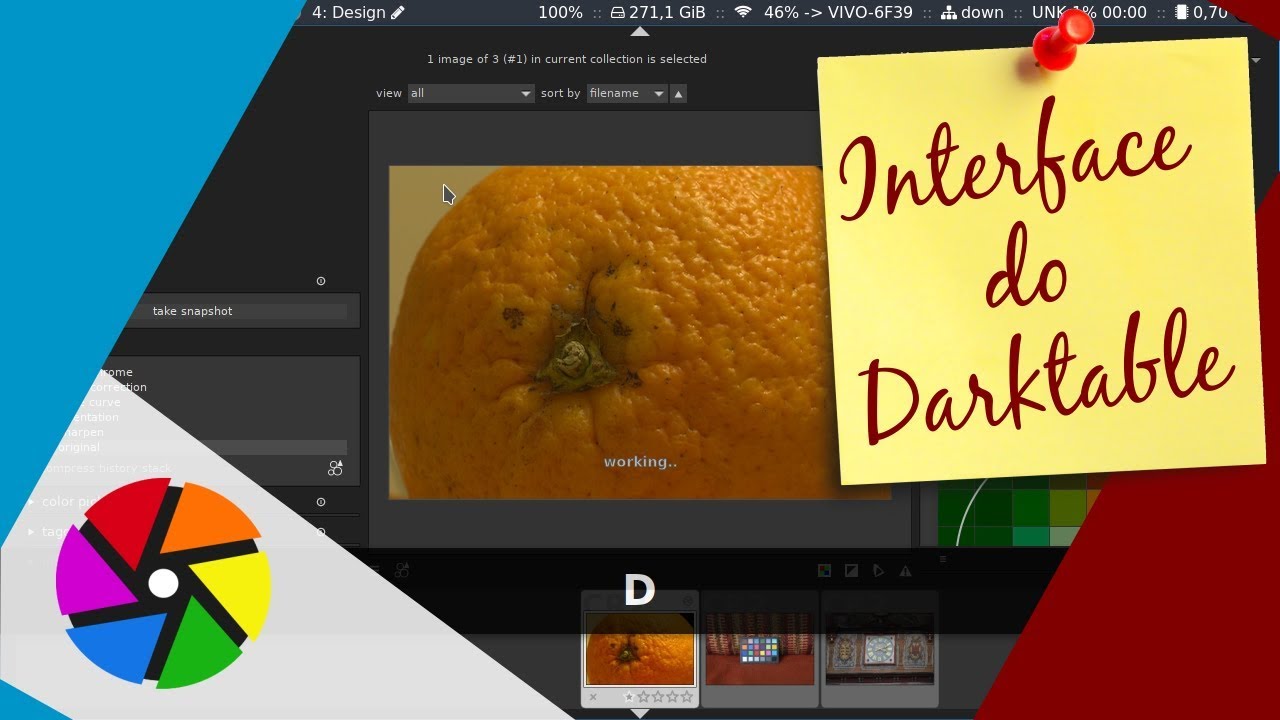Click the 100% status bar entry

click(560, 12)
